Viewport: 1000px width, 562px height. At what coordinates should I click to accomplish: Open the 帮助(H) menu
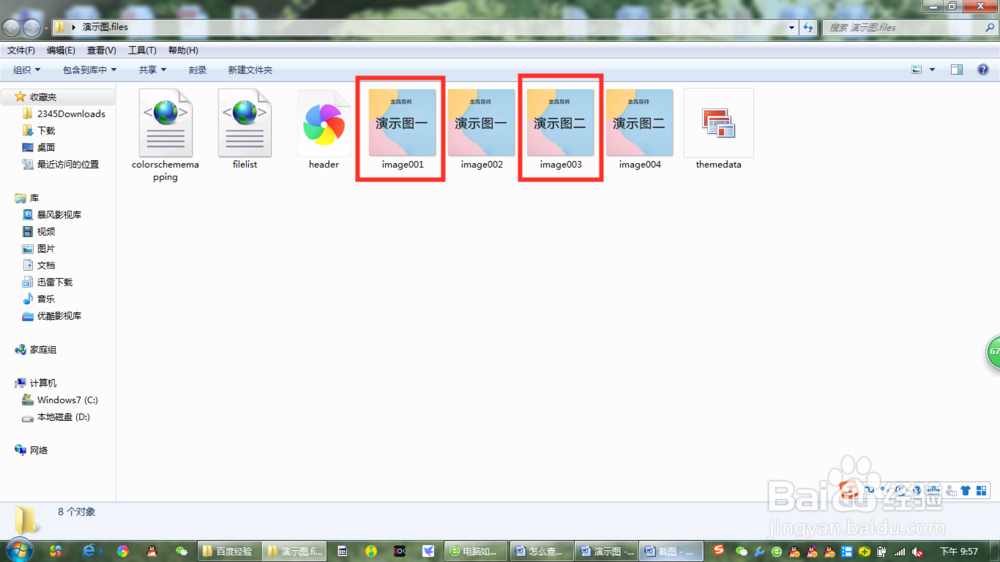coord(183,50)
